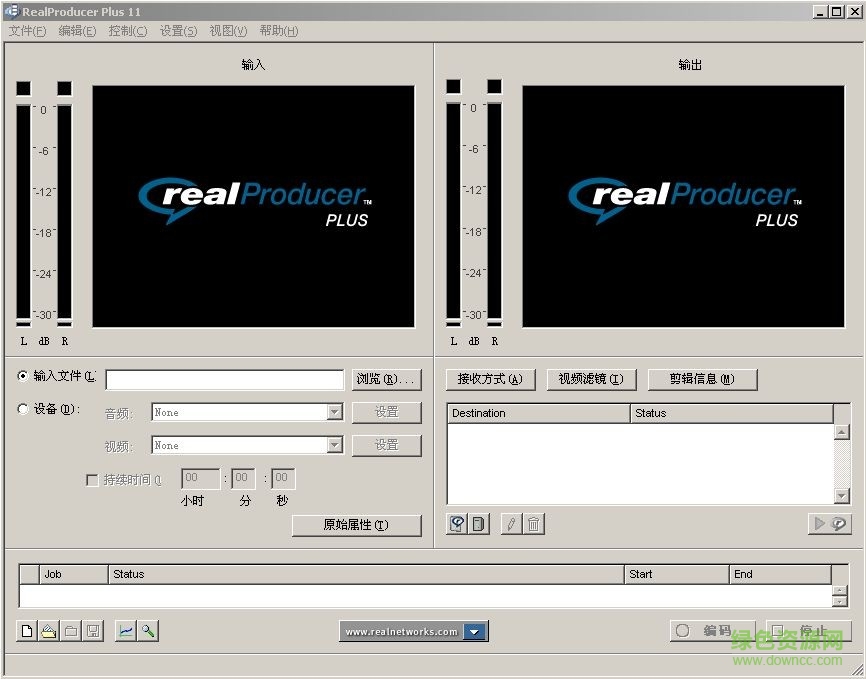Screen dimensions: 866x679
Task: Enable the 持续时间 checkbox
Action: (x=92, y=479)
